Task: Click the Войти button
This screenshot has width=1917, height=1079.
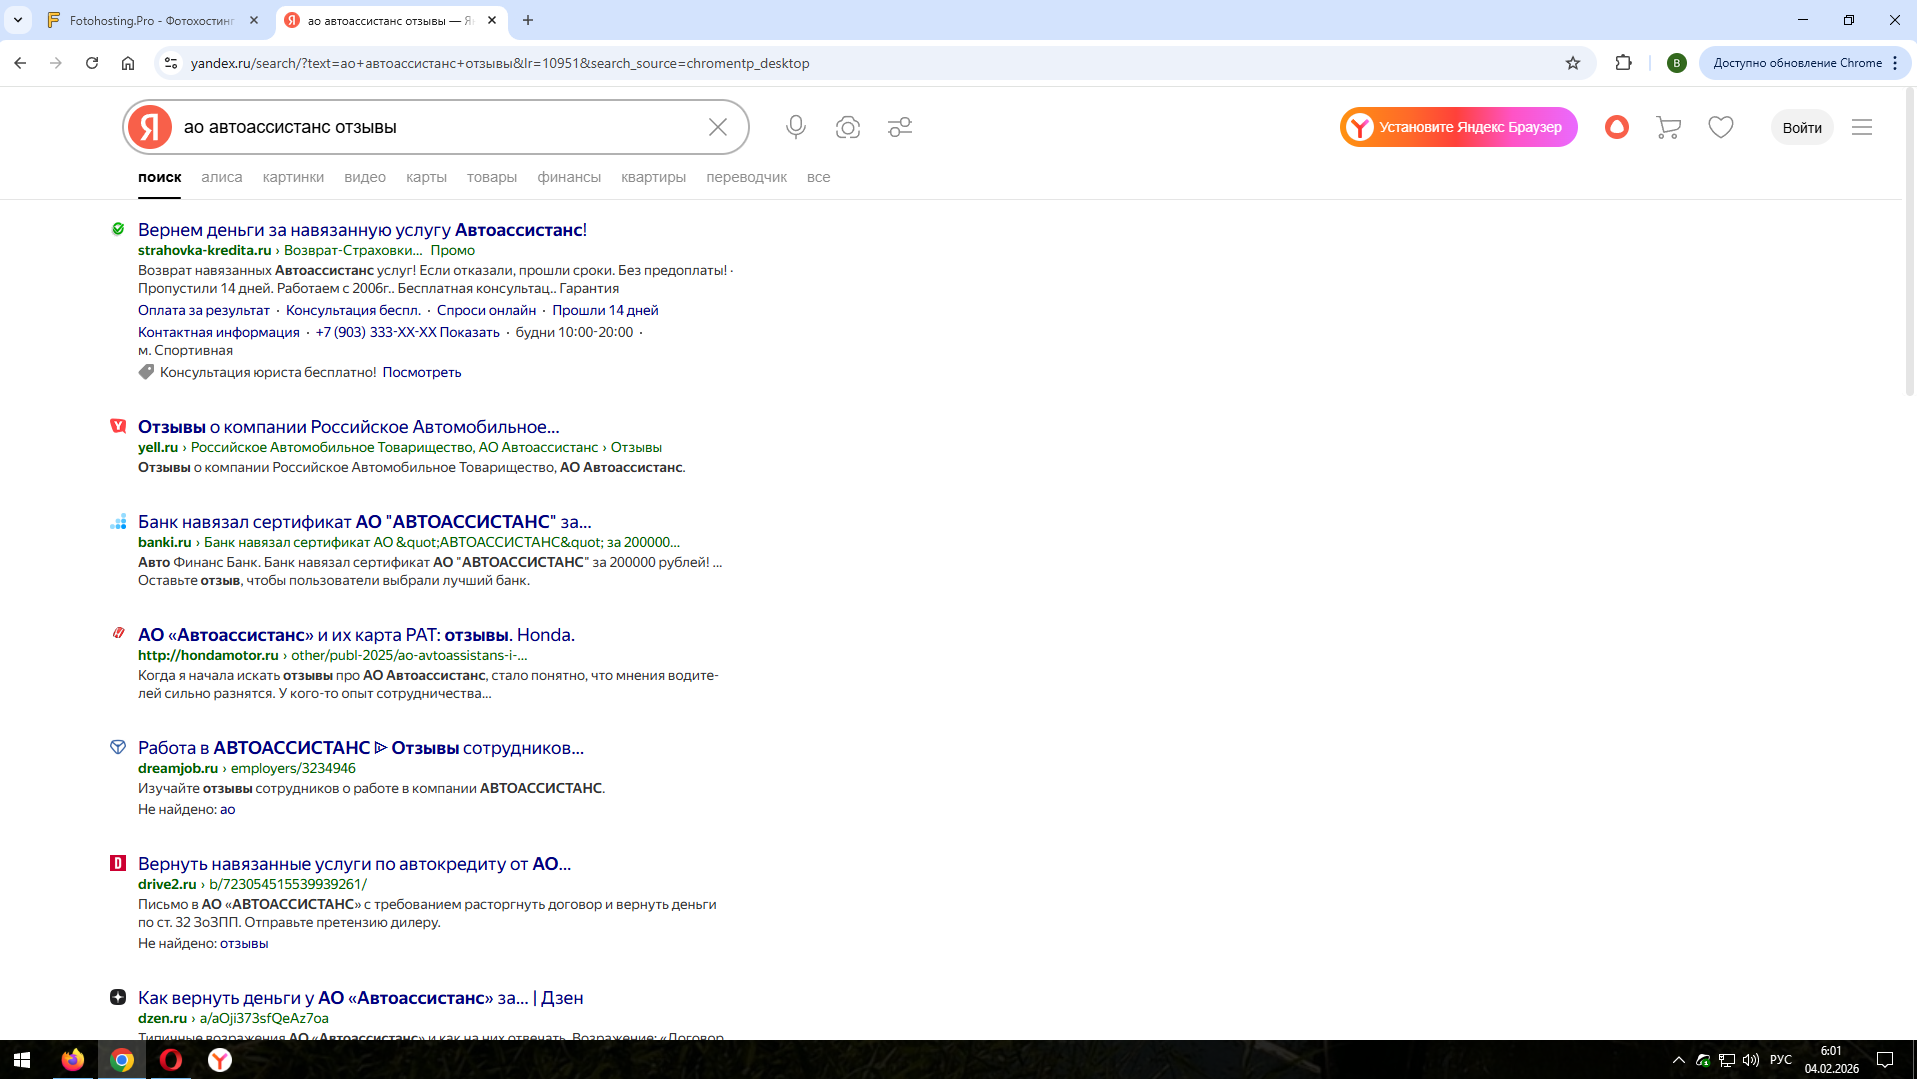Action: tap(1802, 127)
